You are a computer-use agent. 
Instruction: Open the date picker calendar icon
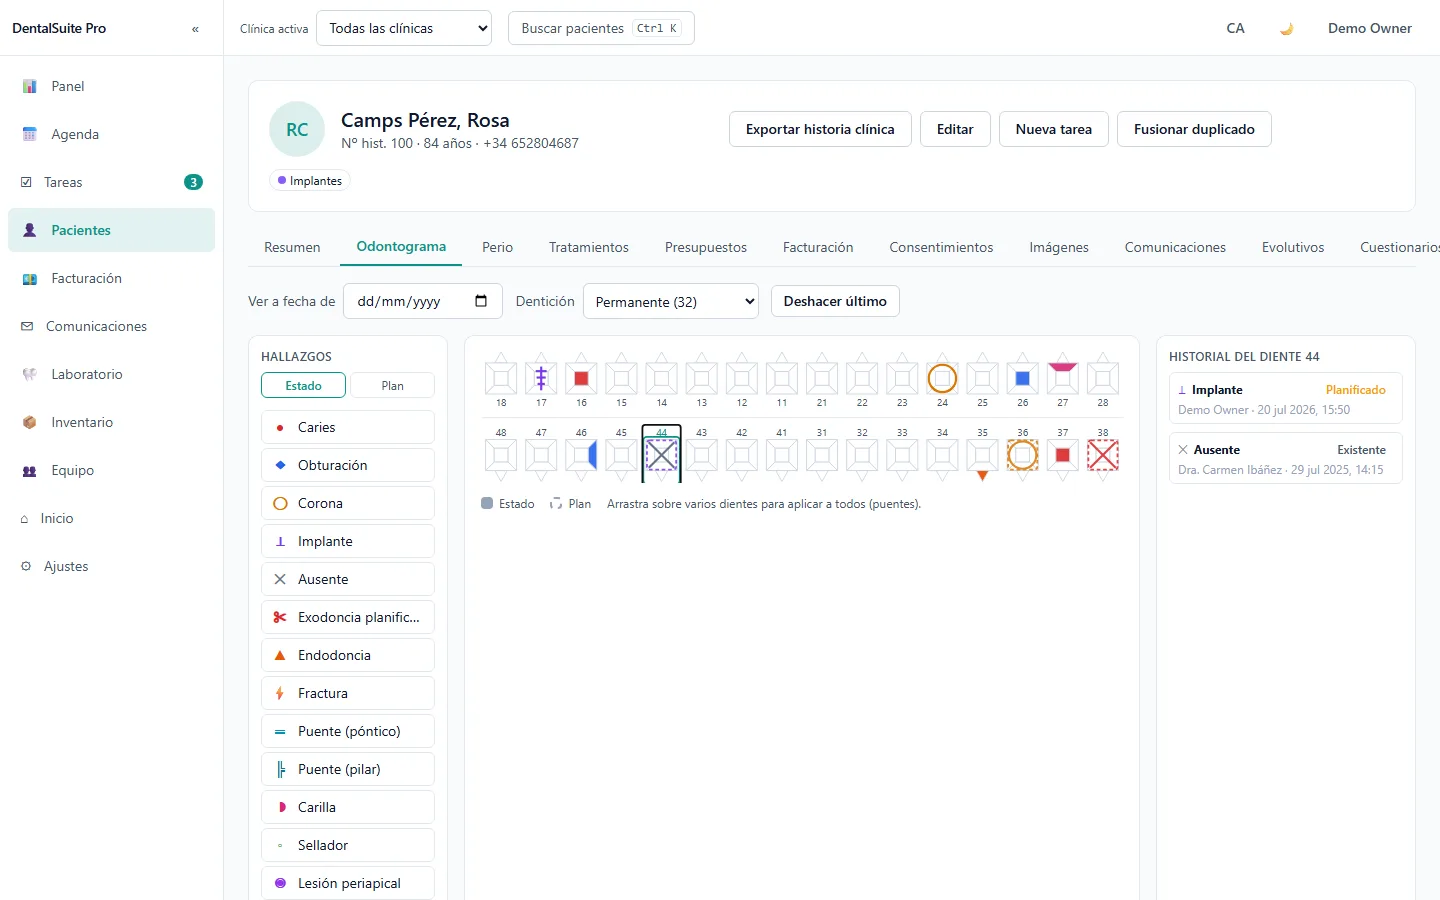pyautogui.click(x=481, y=301)
